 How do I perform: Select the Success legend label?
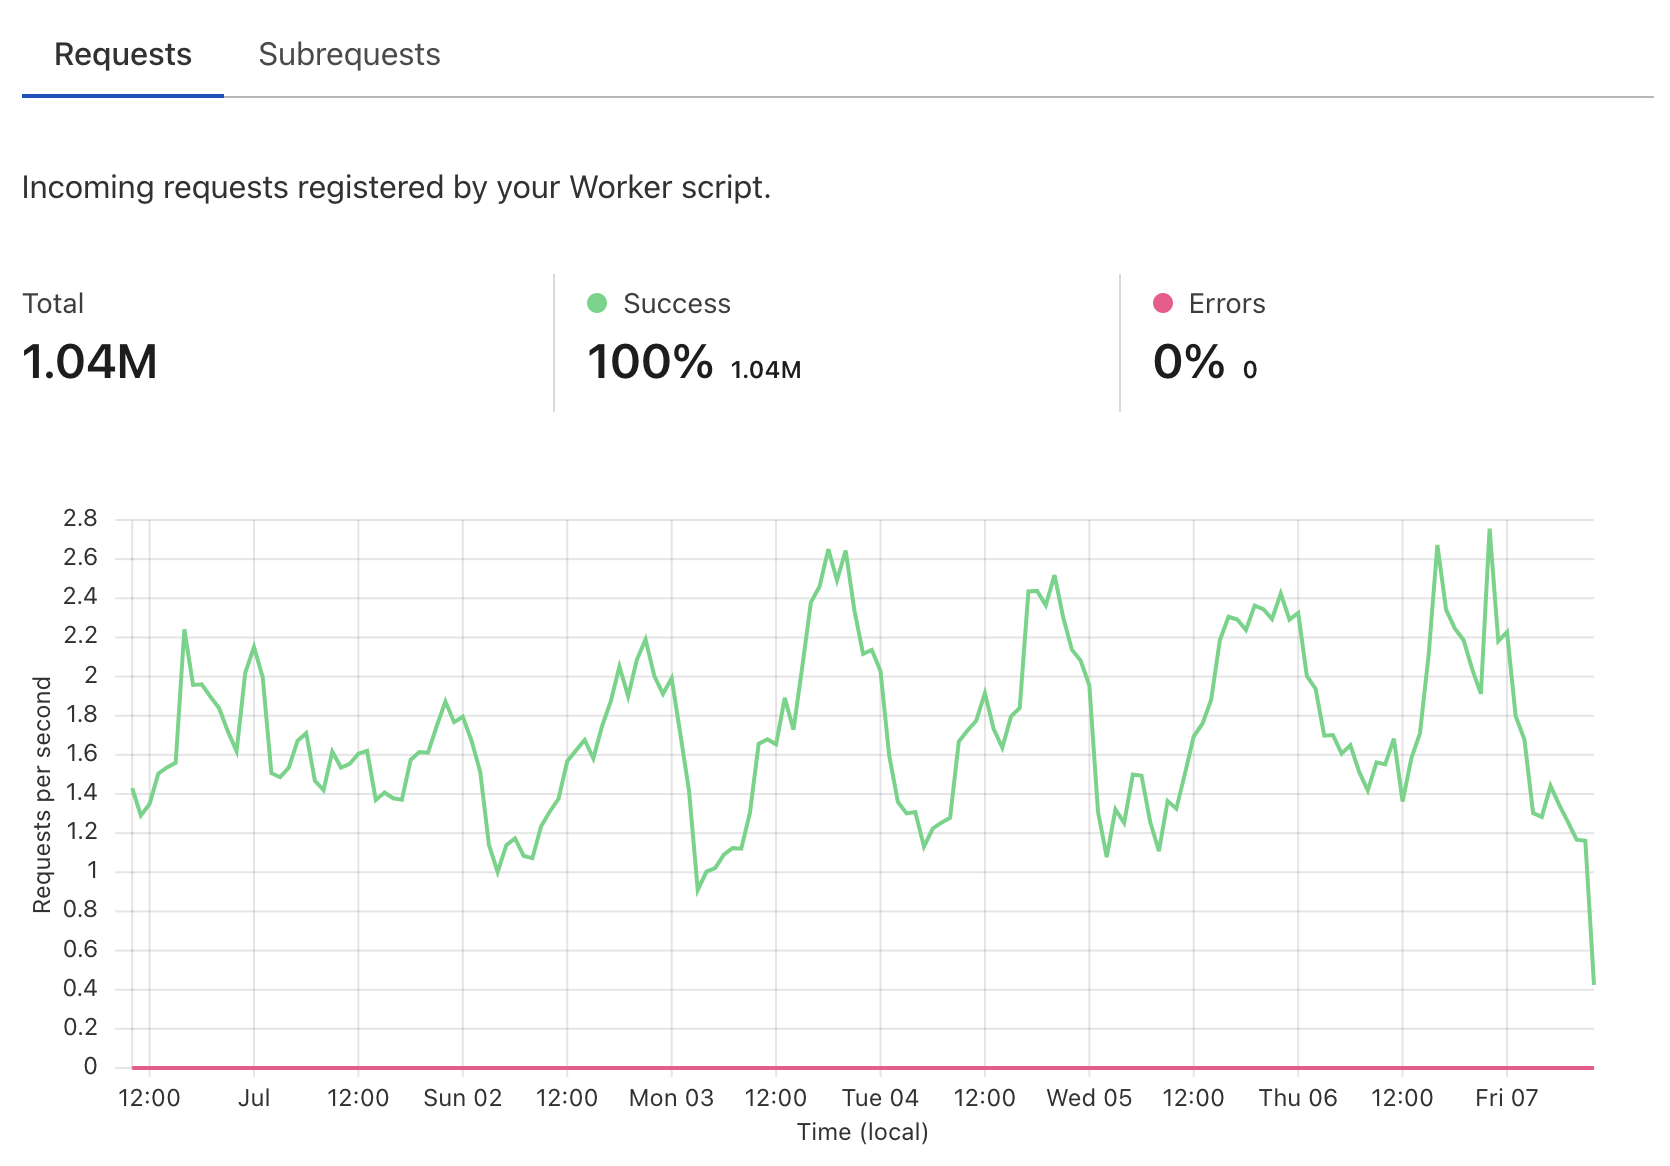677,304
